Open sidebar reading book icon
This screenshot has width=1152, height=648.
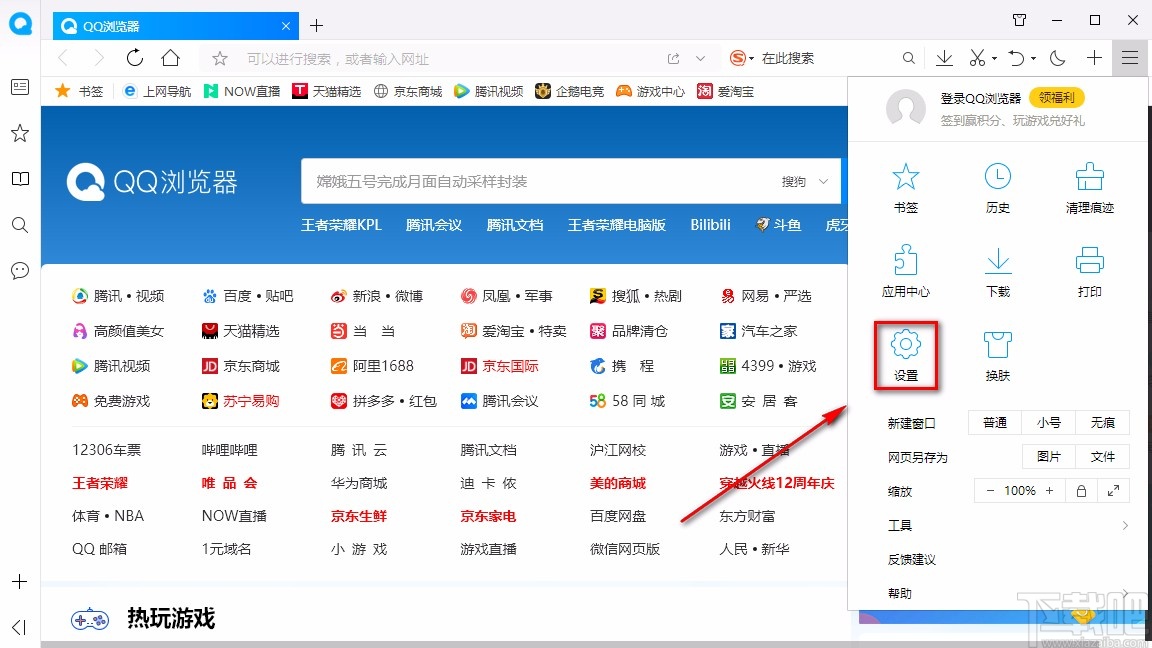click(20, 179)
